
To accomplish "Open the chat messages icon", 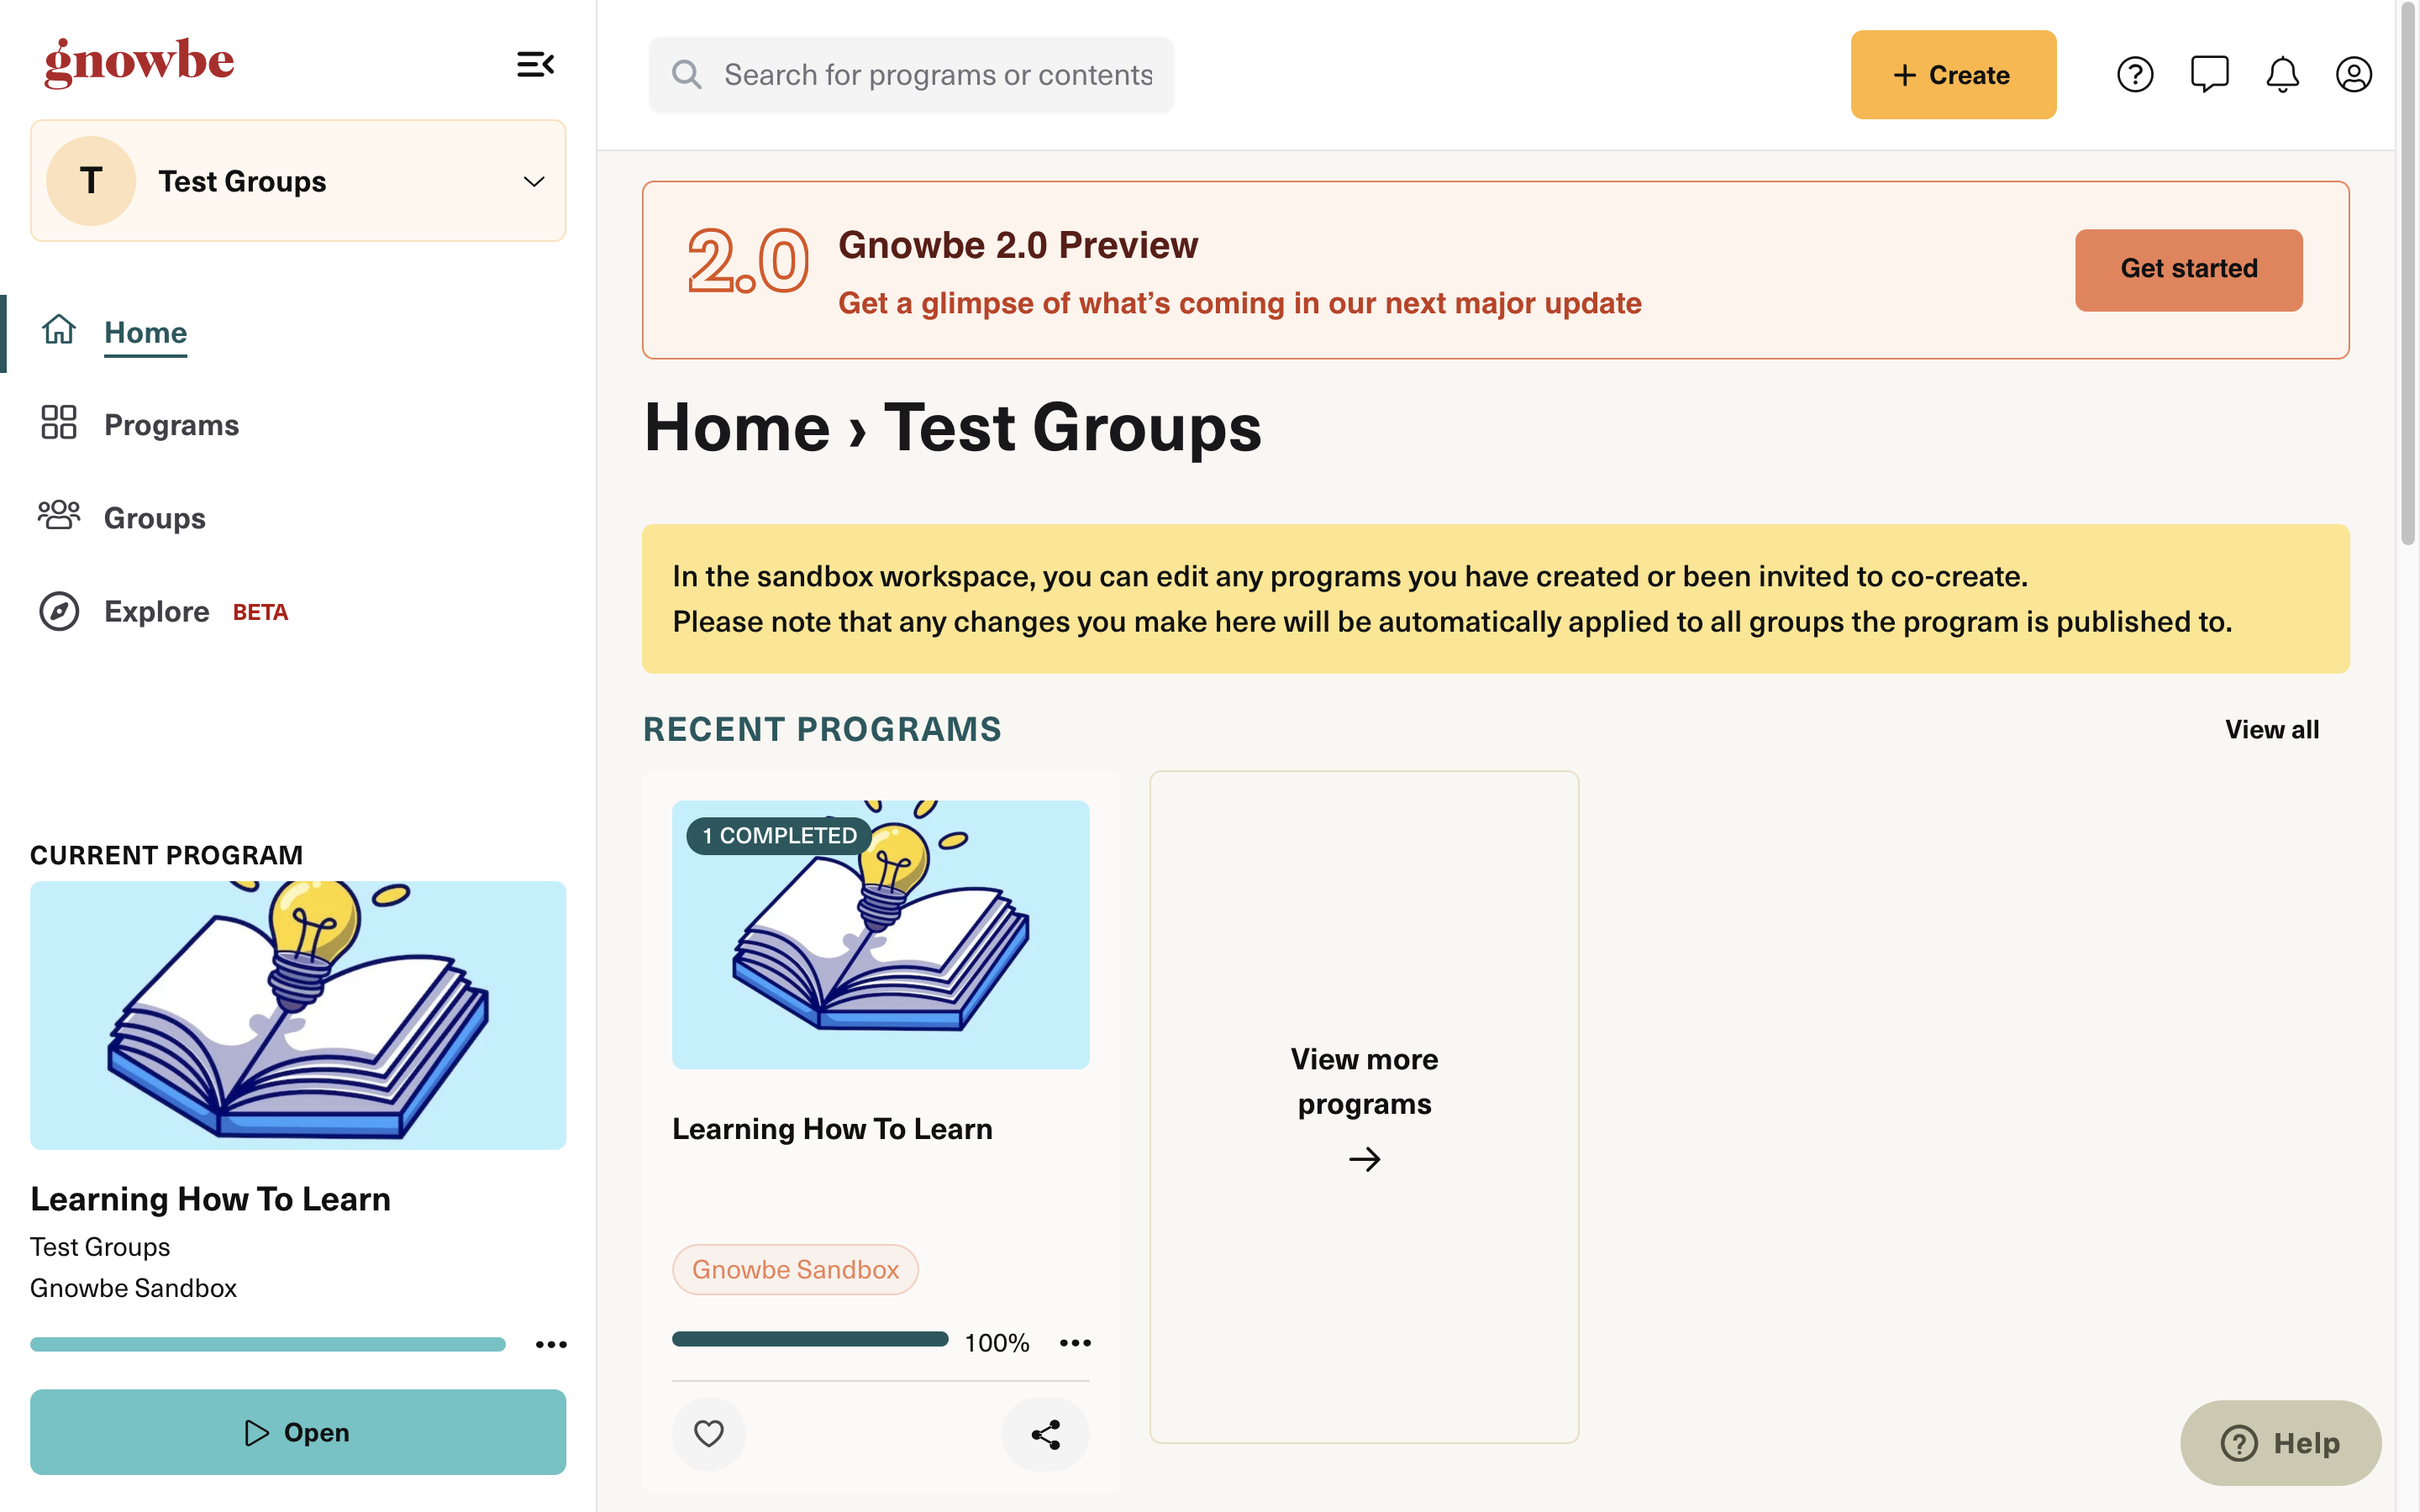I will coord(2209,74).
